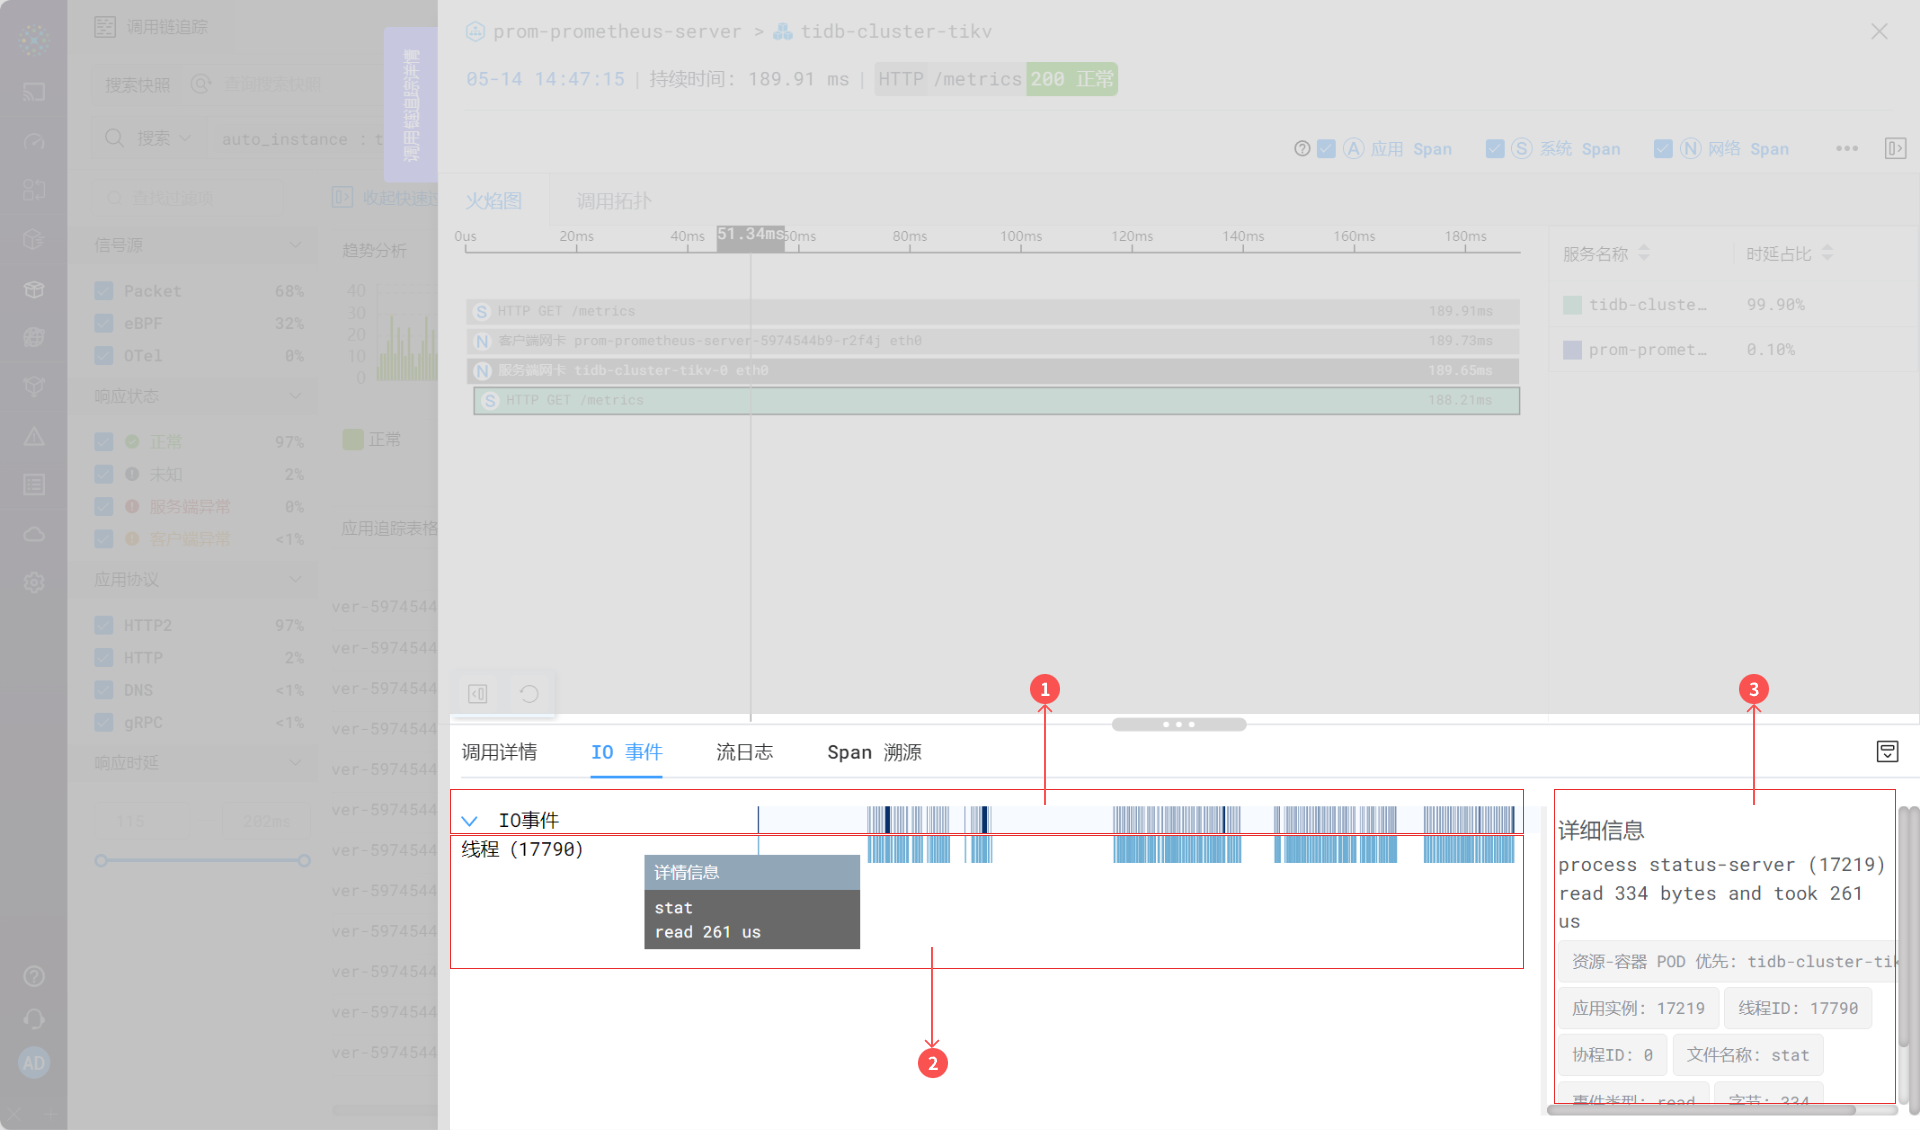Toggle the 系统 Span checkbox
The width and height of the screenshot is (1920, 1130).
pos(1495,149)
